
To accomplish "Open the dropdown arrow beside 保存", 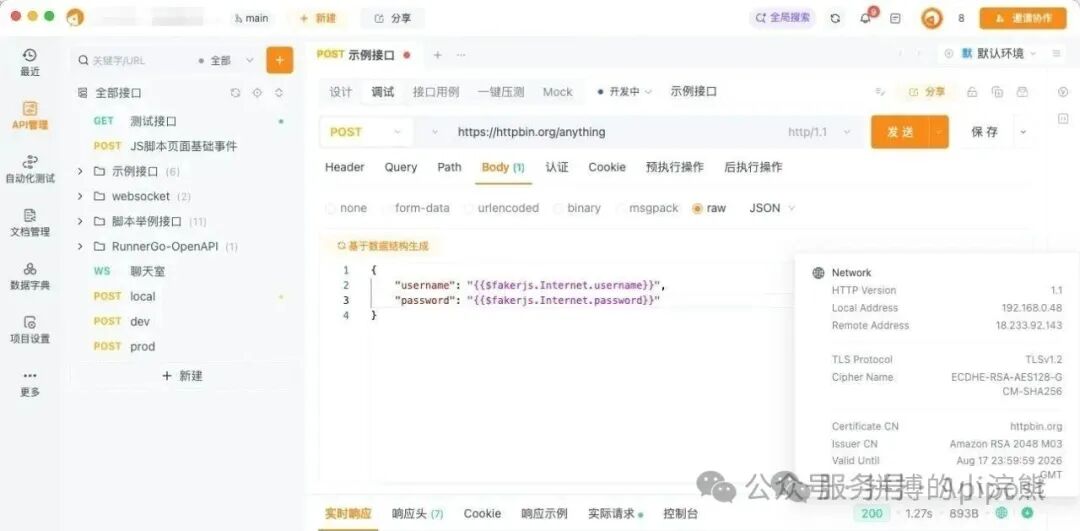I will tap(1023, 132).
